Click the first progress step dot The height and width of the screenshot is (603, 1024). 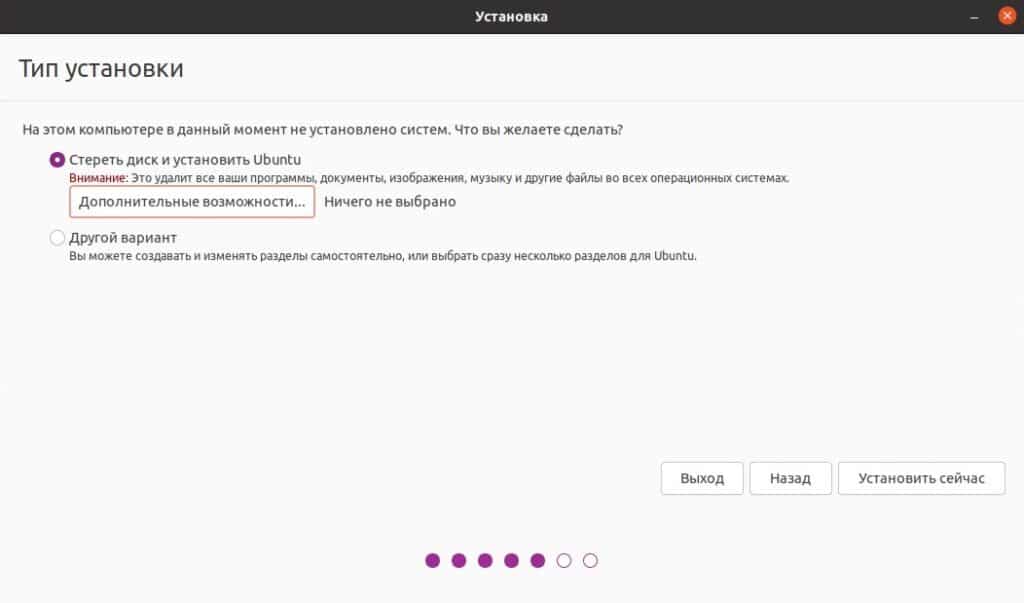tap(433, 561)
